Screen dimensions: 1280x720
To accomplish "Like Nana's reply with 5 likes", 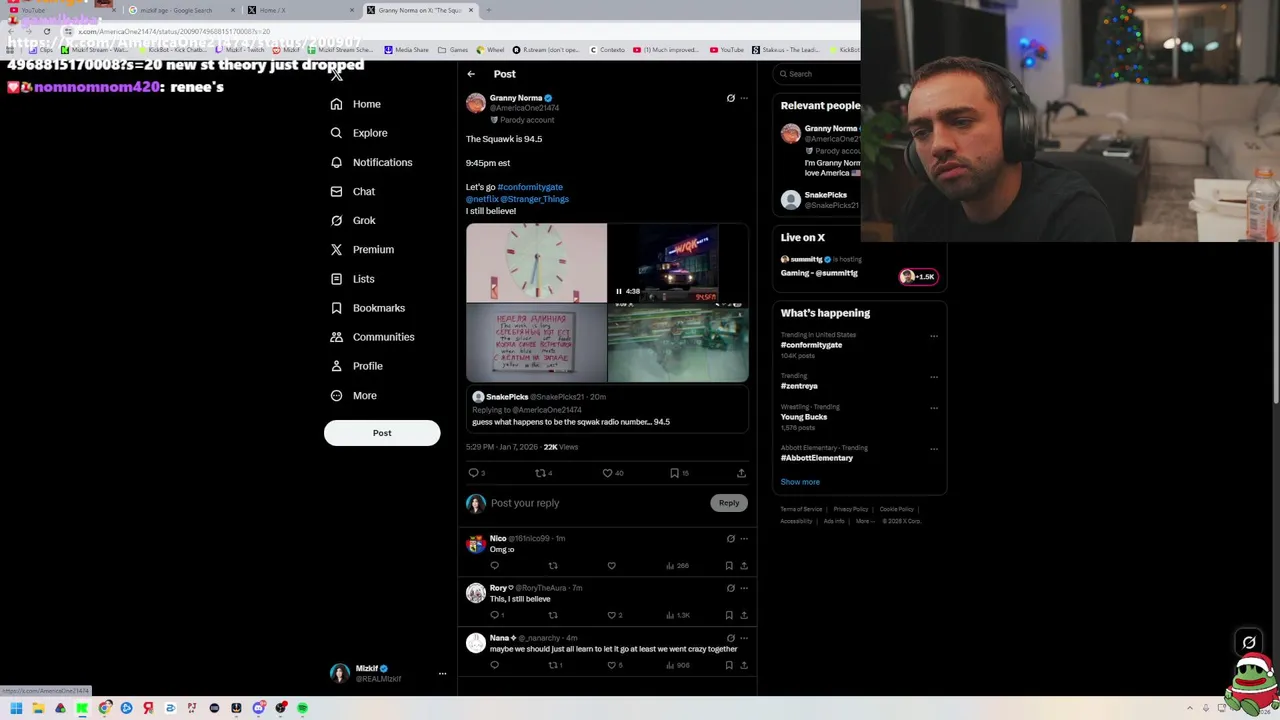I will tap(612, 665).
